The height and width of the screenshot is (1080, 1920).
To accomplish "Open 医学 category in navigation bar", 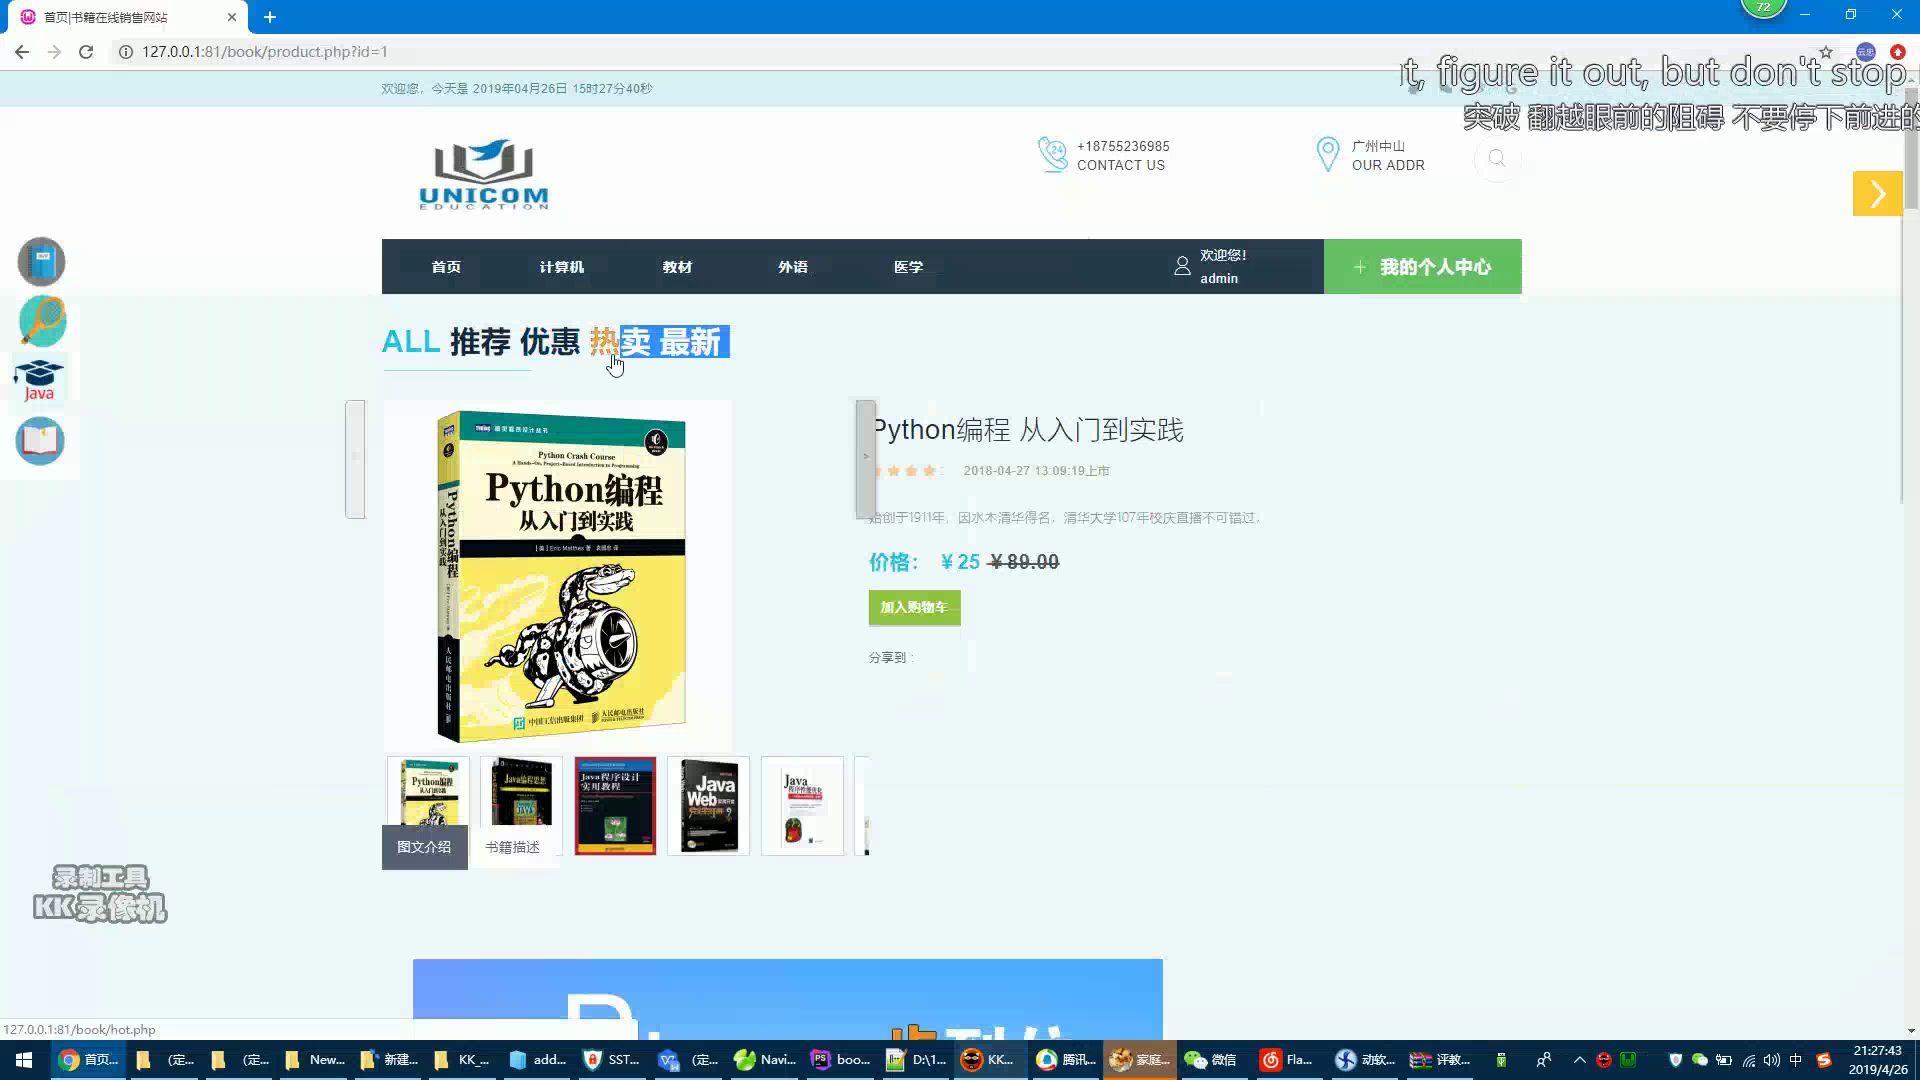I will pos(908,267).
